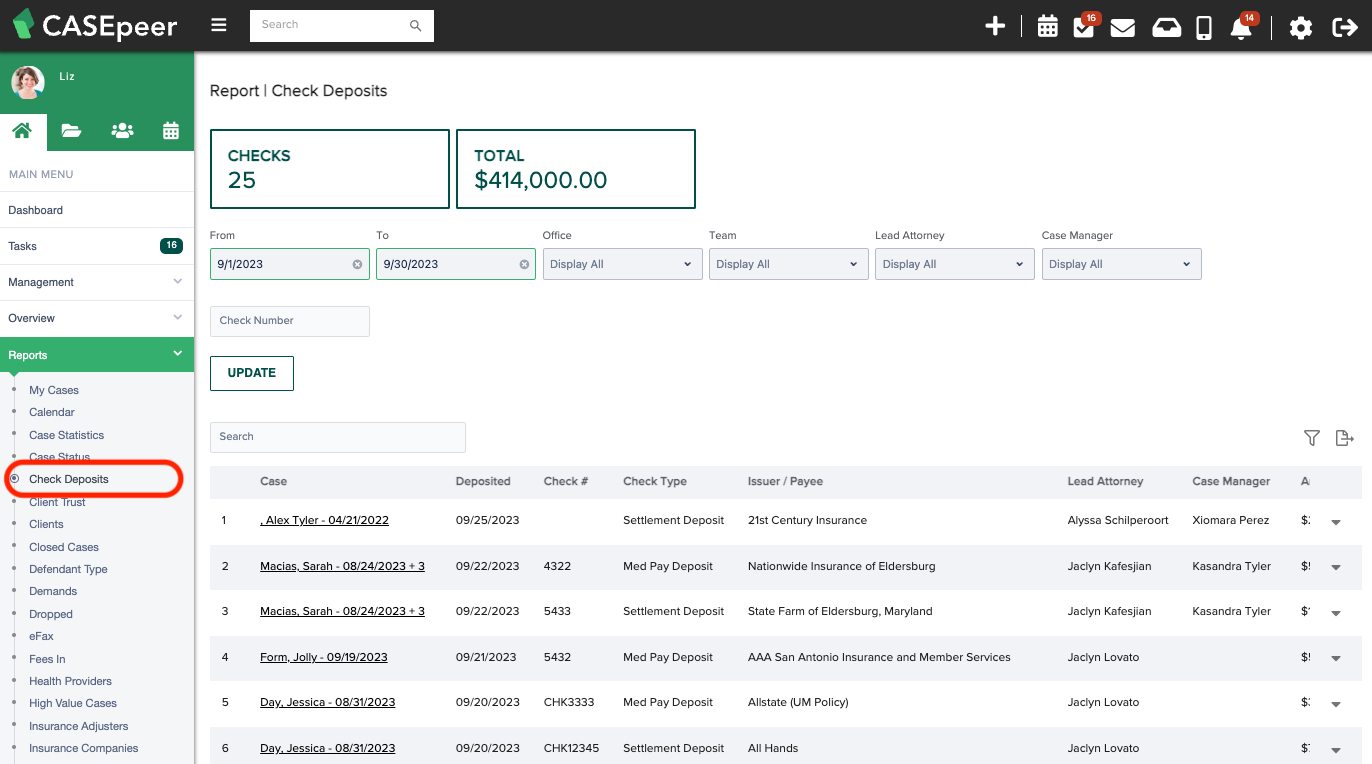Click the plus add-new icon

995,27
